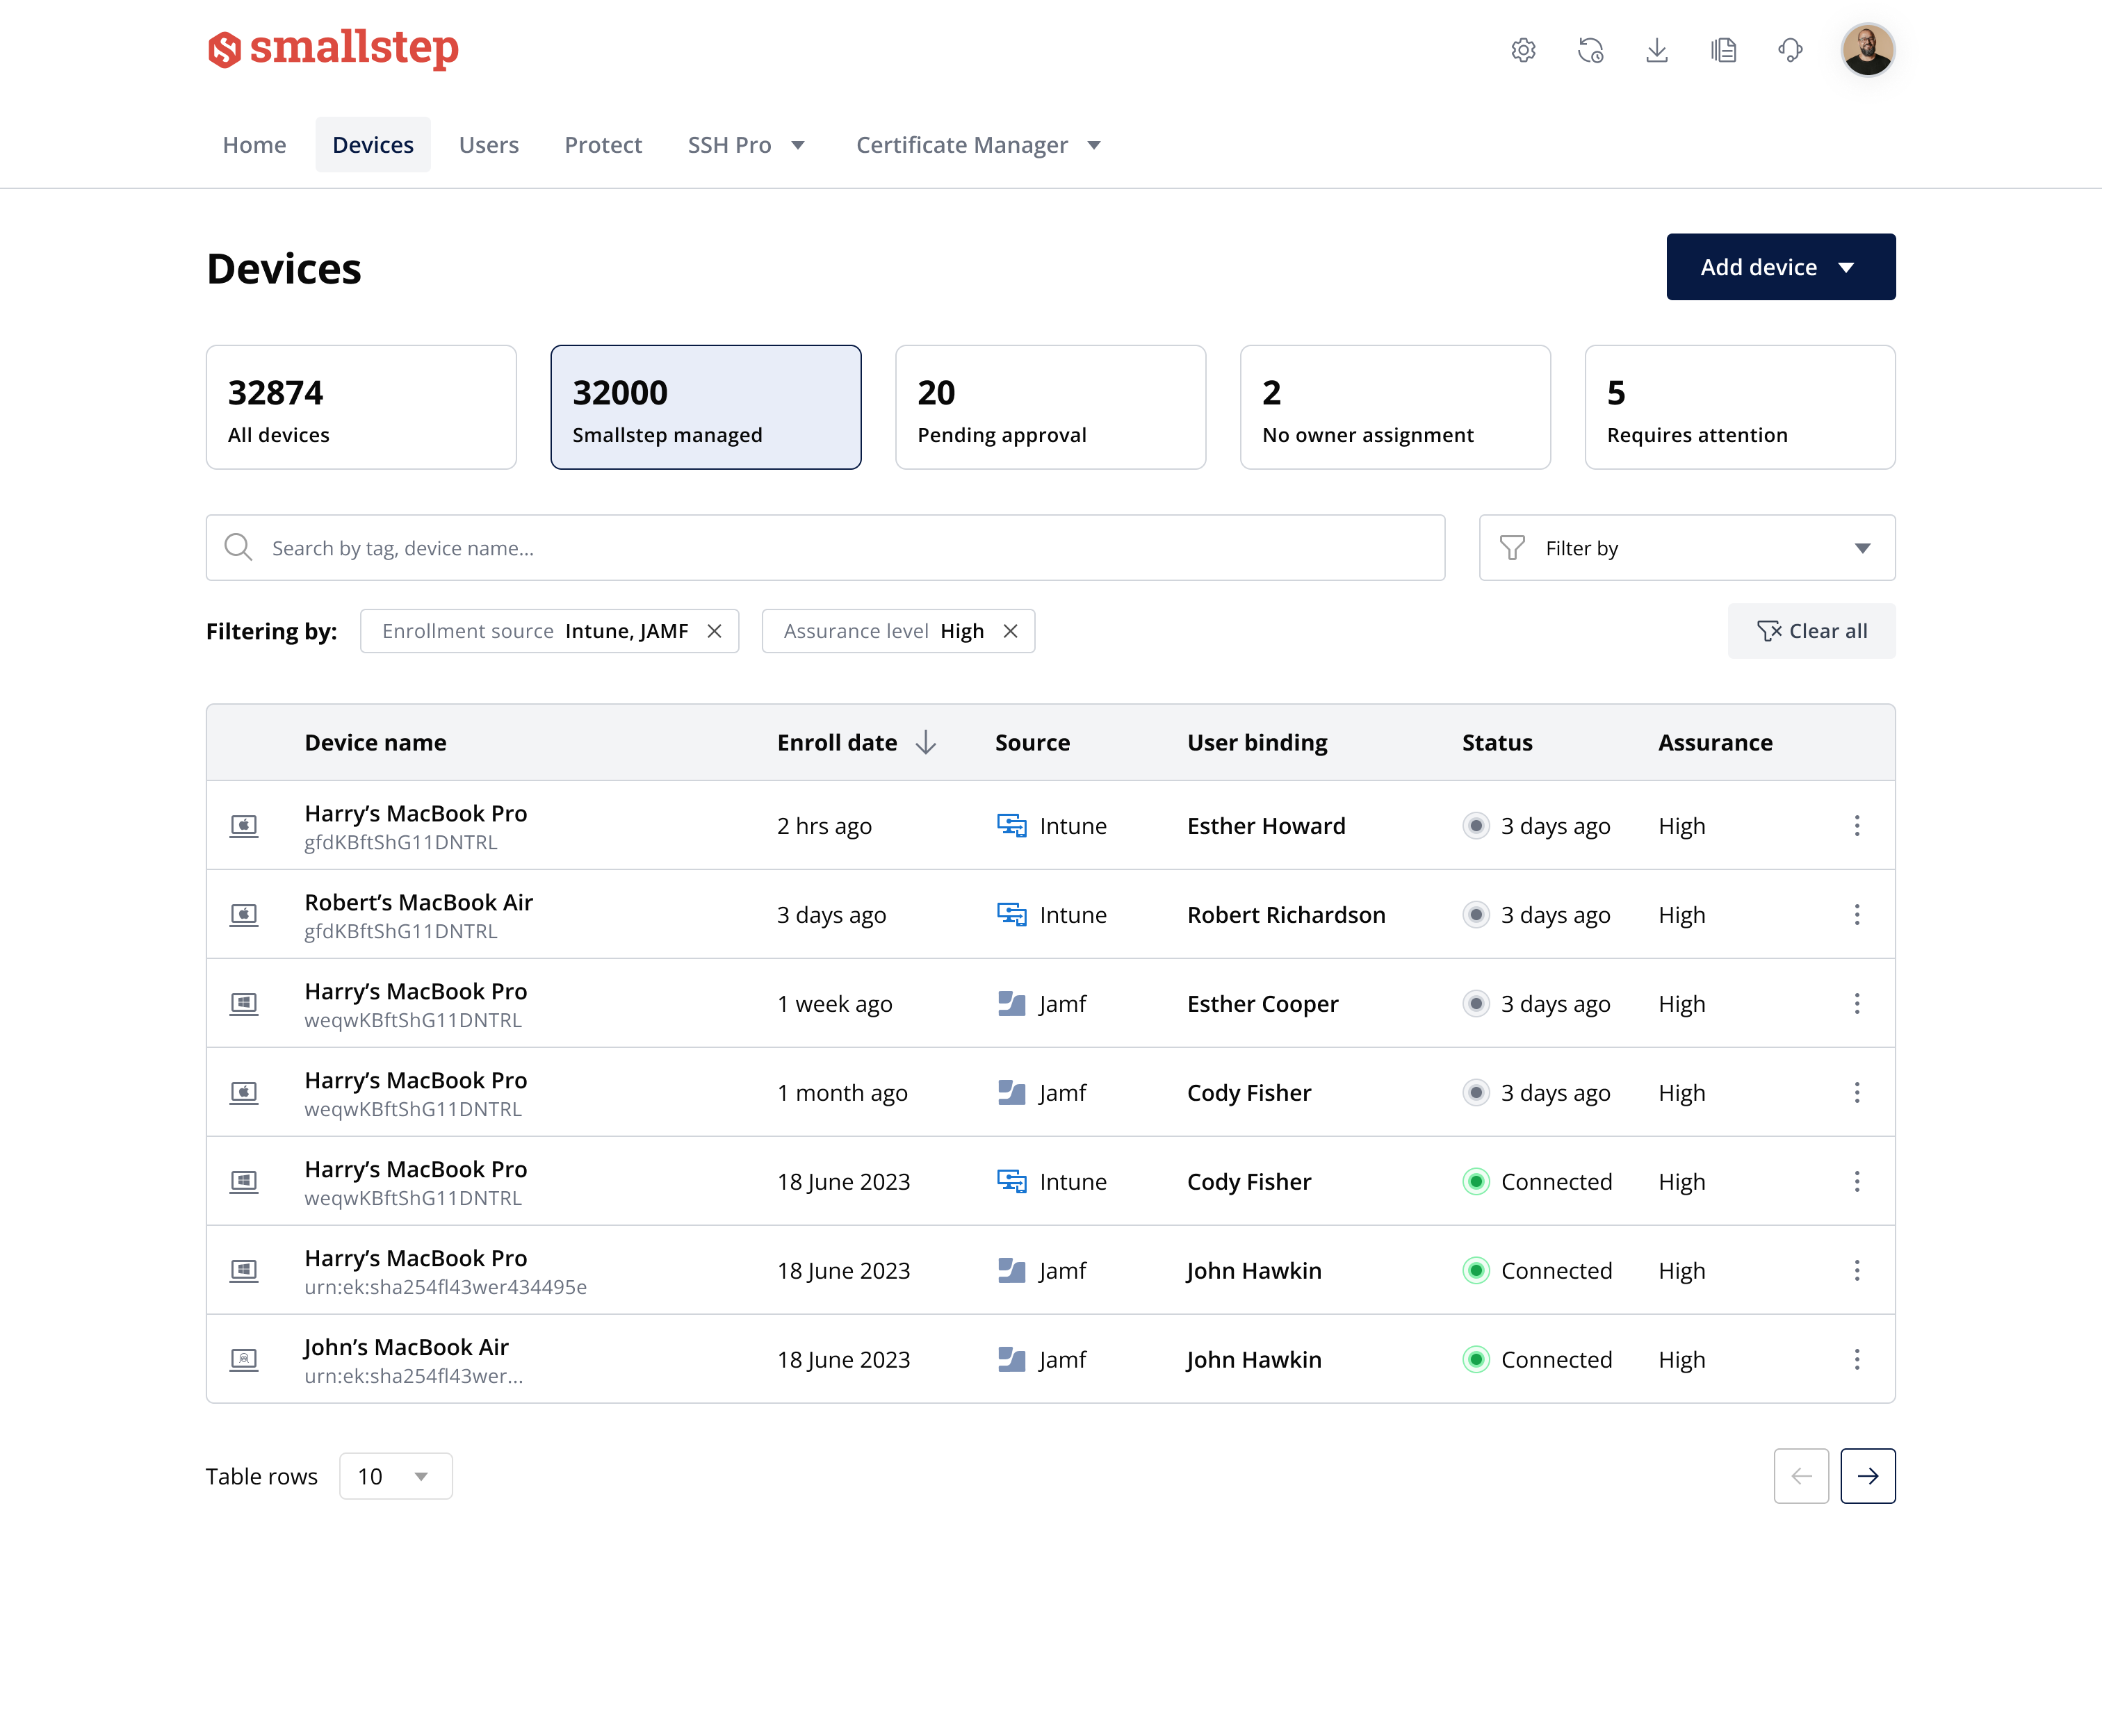Click the Connected status indicator for John Hawkin
The image size is (2102, 1736).
pos(1476,1270)
